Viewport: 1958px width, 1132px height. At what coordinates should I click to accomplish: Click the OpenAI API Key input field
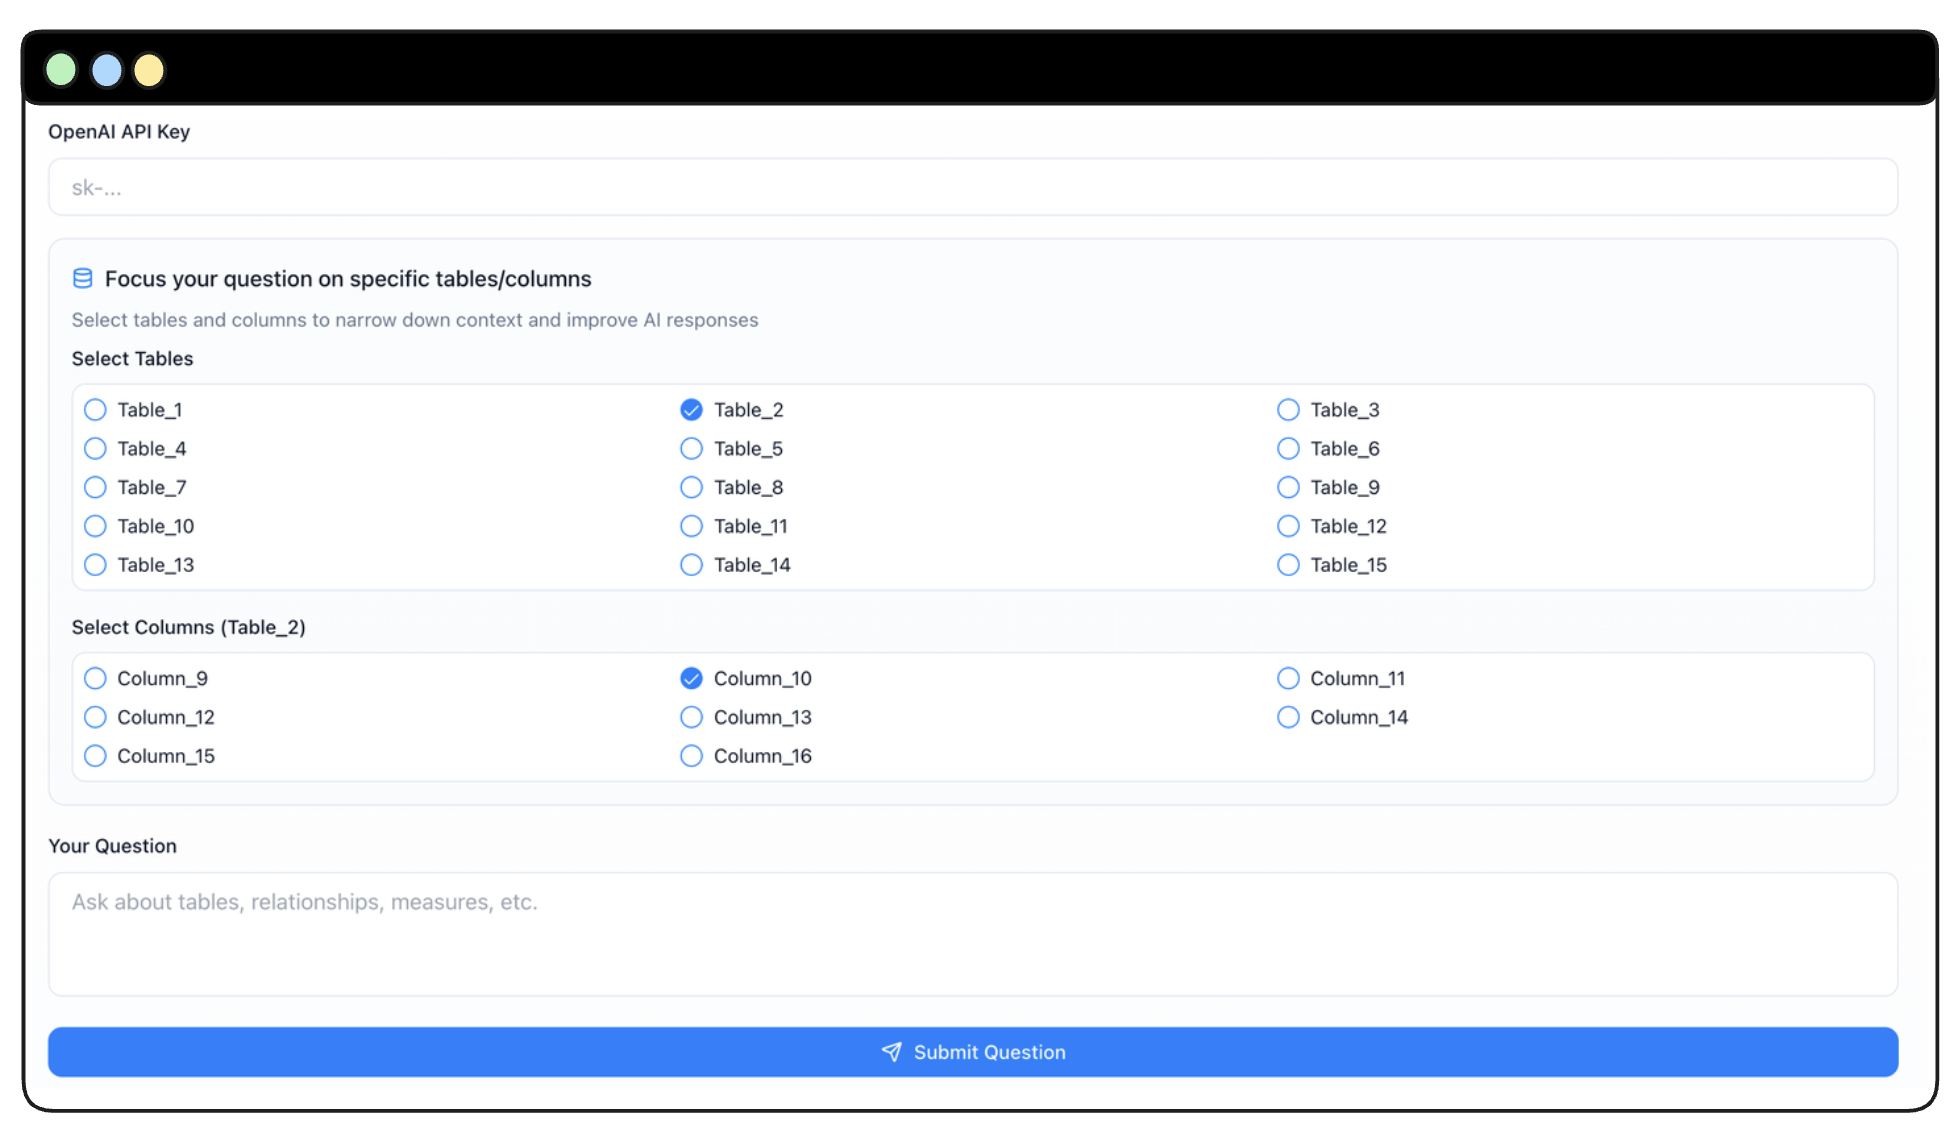(x=972, y=187)
